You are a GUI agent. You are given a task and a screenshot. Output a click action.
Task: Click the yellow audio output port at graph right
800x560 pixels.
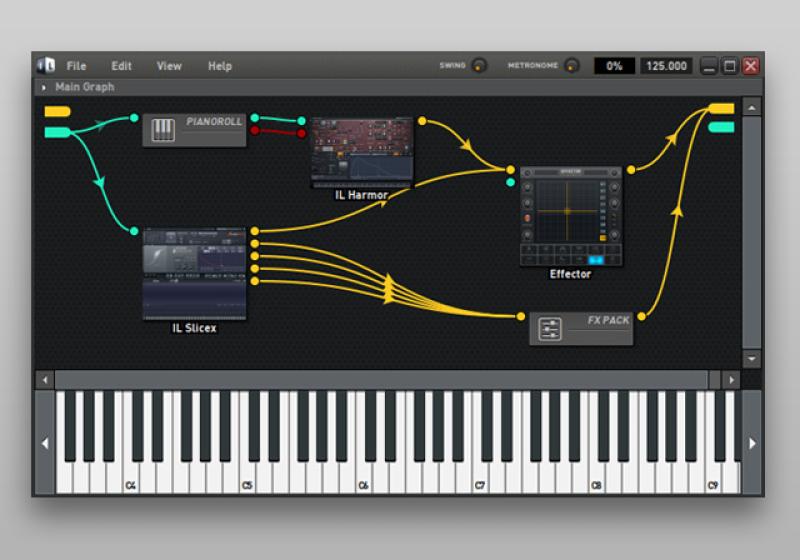click(x=721, y=108)
